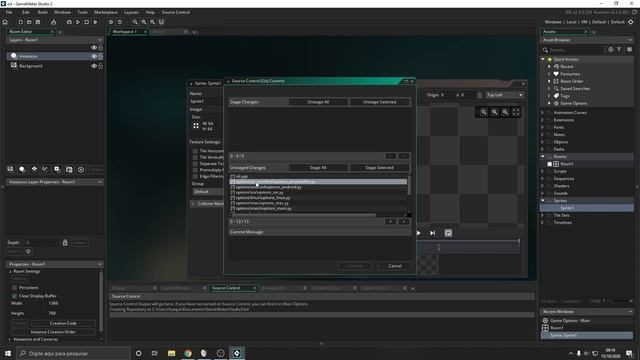Open the Marketplace menu
The image size is (640, 360).
106,12
